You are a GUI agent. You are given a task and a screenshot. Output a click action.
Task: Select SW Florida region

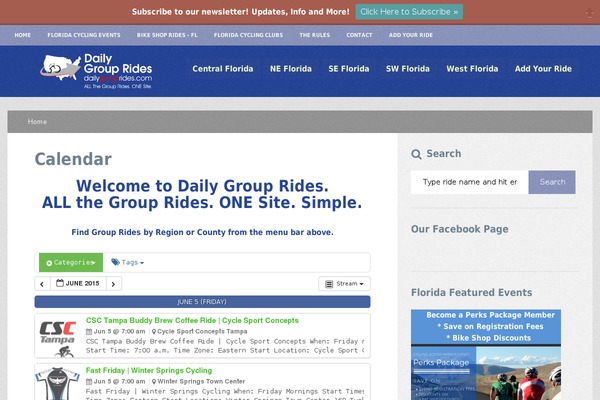click(408, 69)
